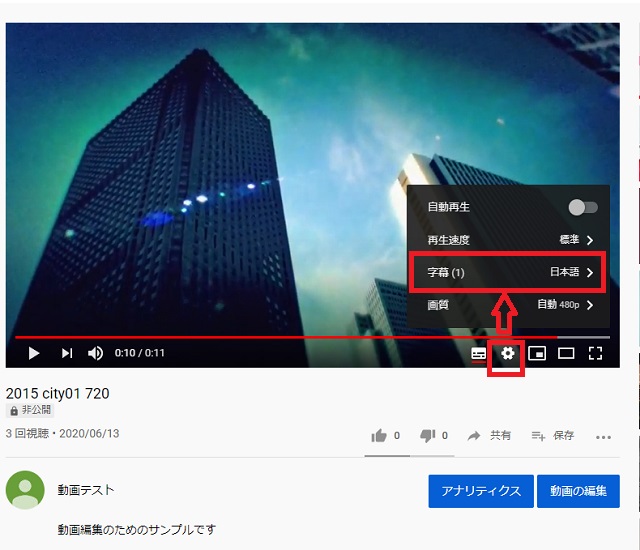Play the video
The height and width of the screenshot is (550, 640).
34,353
